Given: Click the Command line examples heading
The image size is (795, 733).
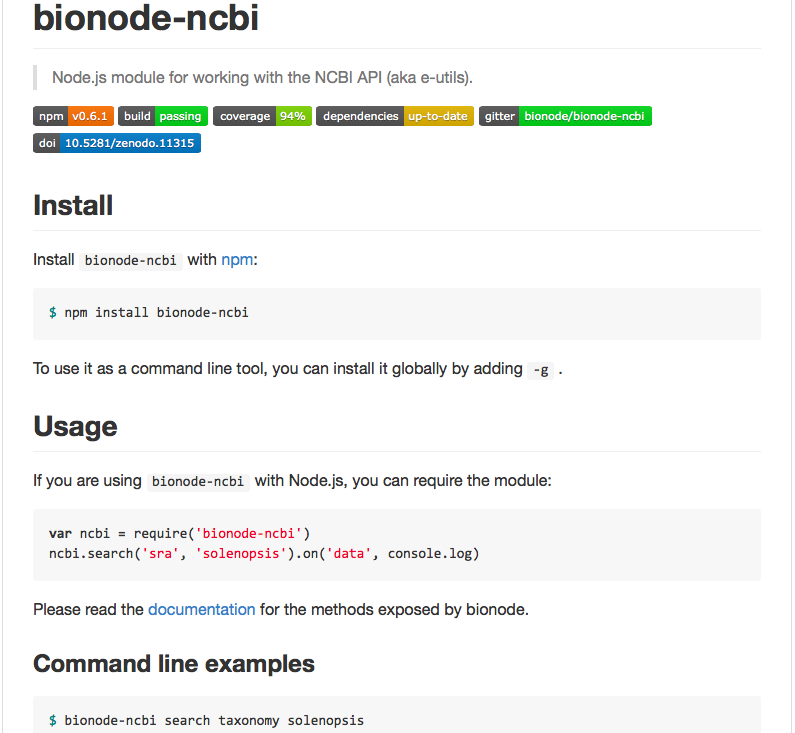Looking at the screenshot, I should [174, 664].
